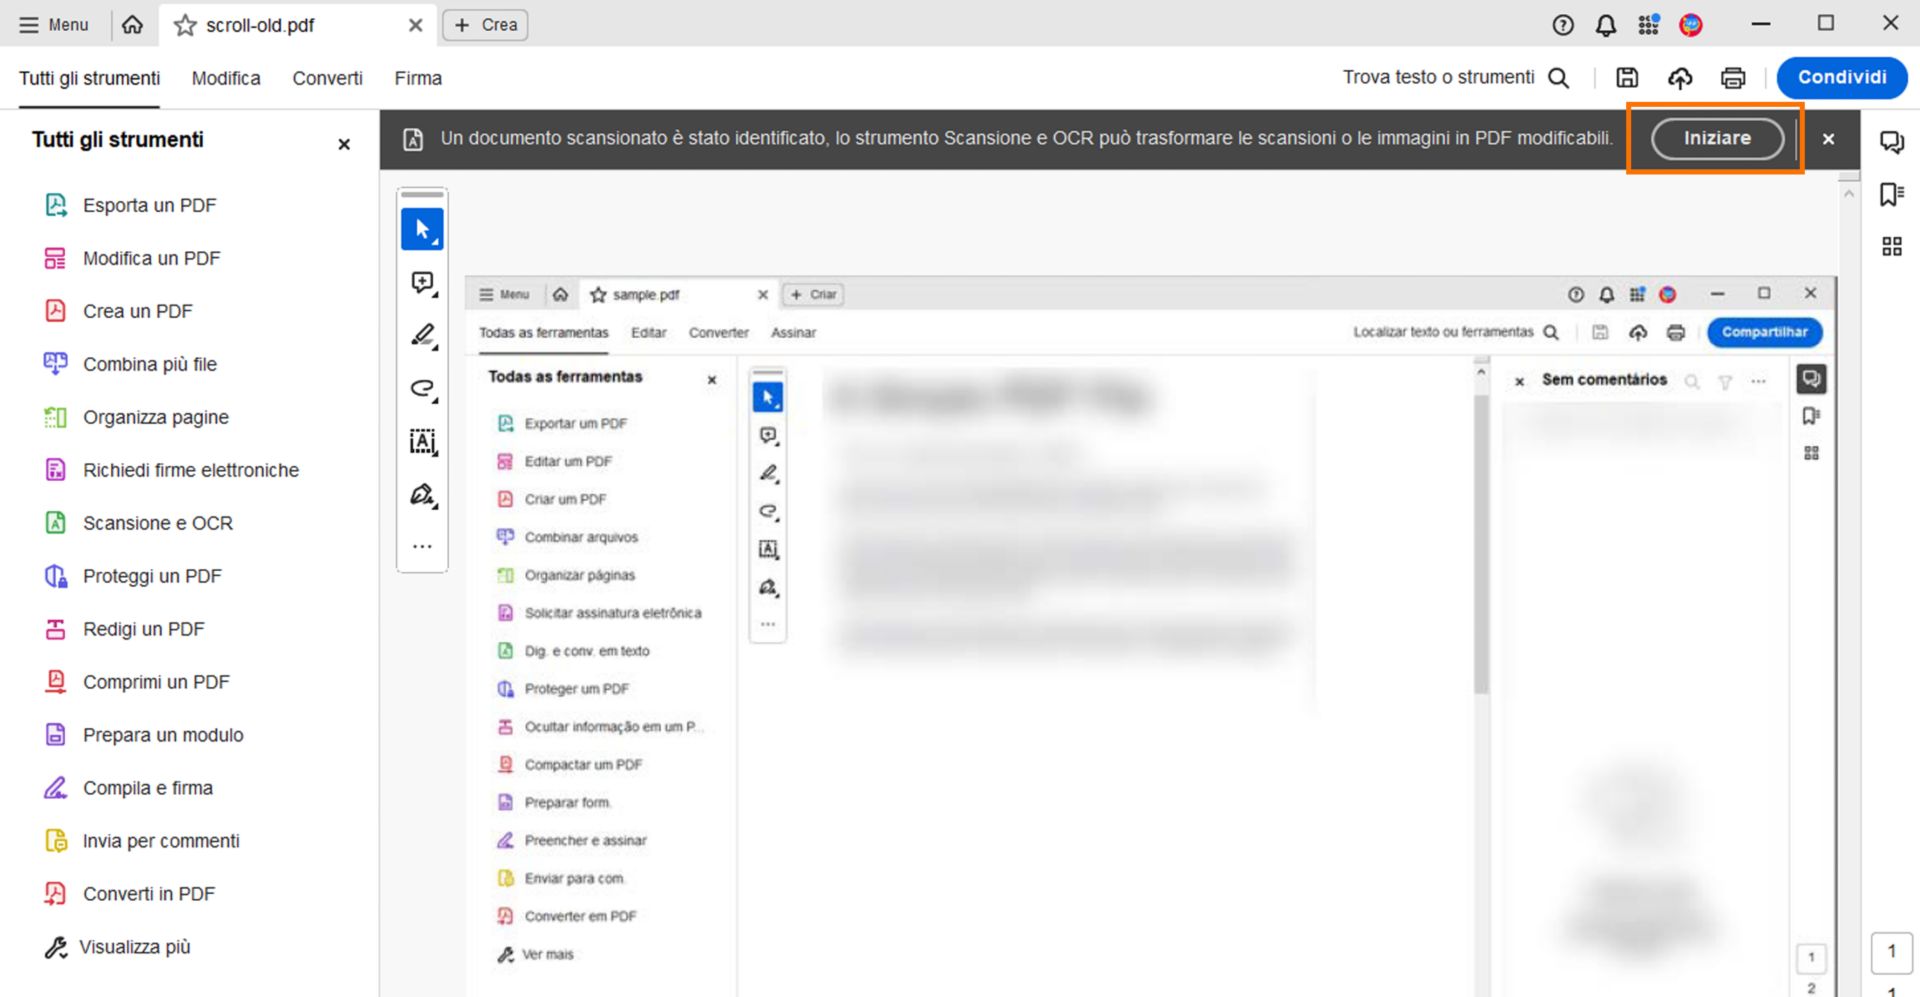Screen dimensions: 1920x997
Task: Activate the Select arrow tool
Action: [422, 230]
